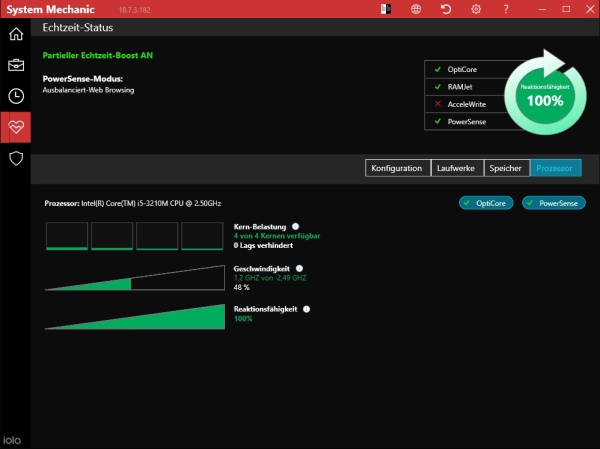Image resolution: width=600 pixels, height=449 pixels.
Task: Click the iolo logo at bottom left
Action: [12, 441]
